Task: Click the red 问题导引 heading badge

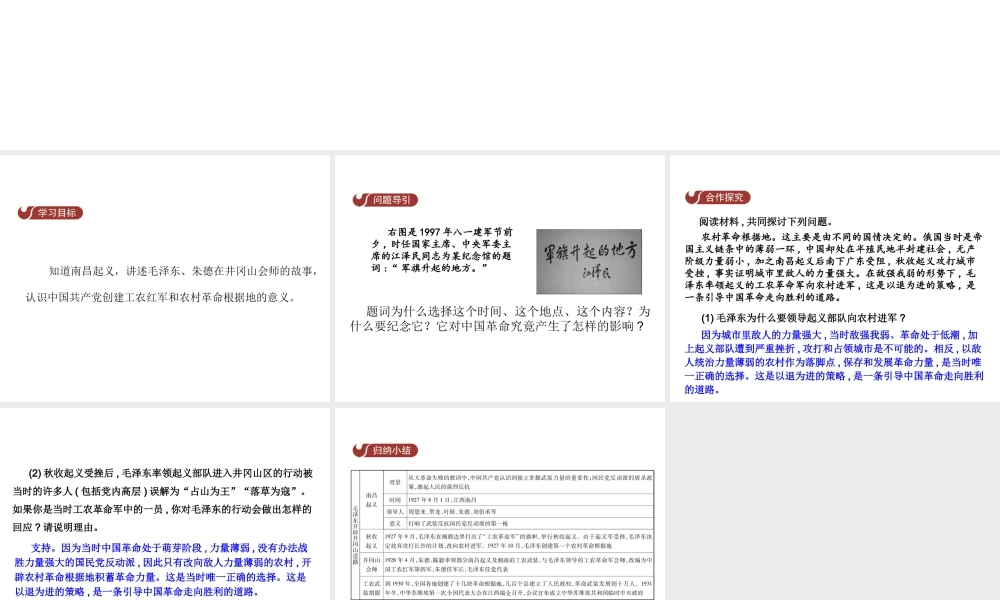Action: (385, 200)
